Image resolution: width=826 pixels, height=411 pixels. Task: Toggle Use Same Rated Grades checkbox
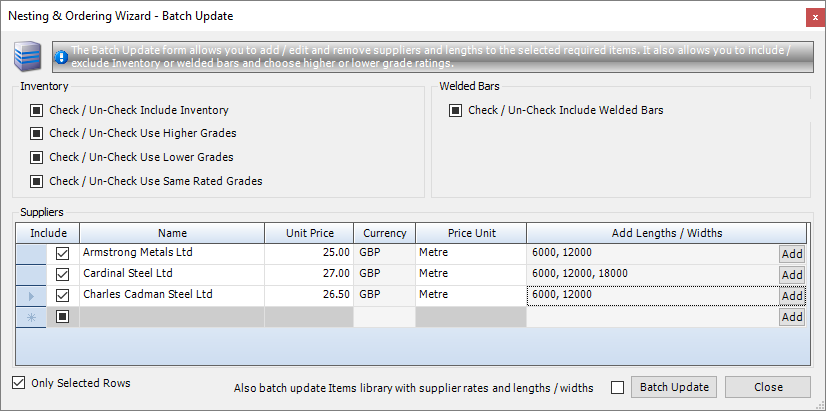(37, 182)
